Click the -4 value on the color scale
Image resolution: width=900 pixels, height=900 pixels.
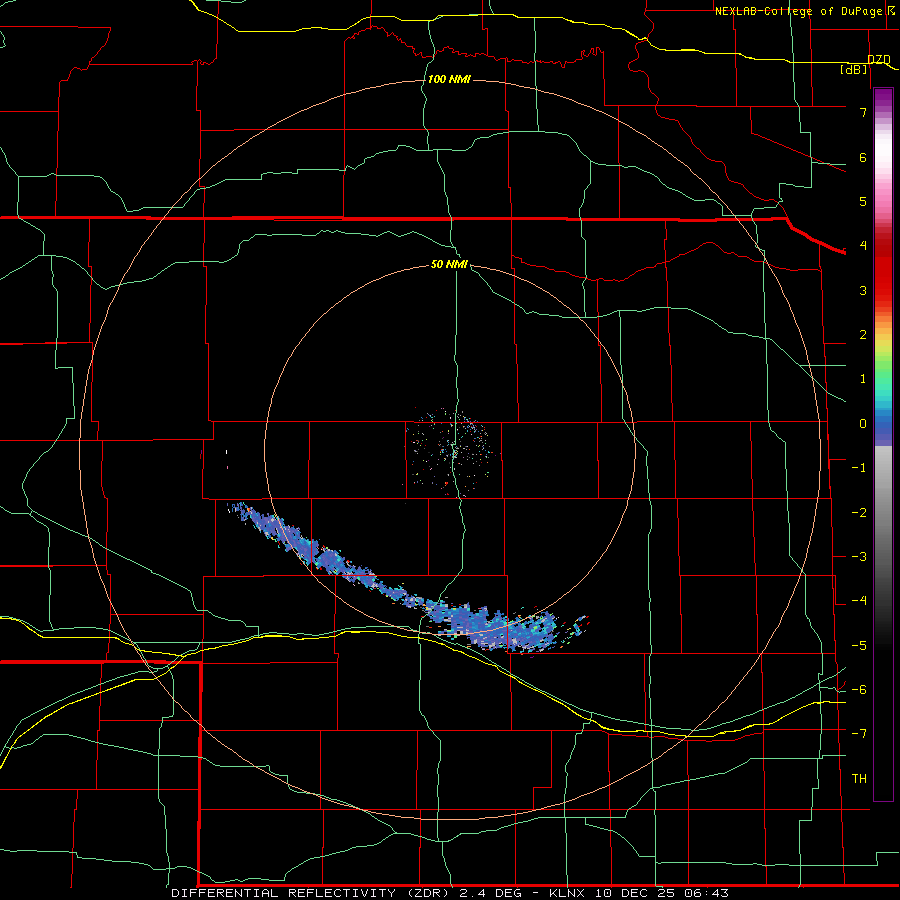pos(859,601)
